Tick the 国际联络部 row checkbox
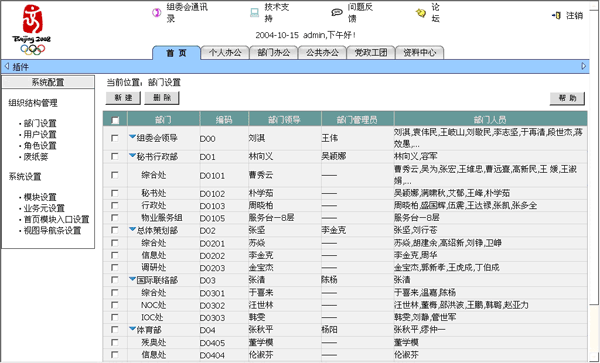This screenshot has width=600, height=363. tap(114, 280)
